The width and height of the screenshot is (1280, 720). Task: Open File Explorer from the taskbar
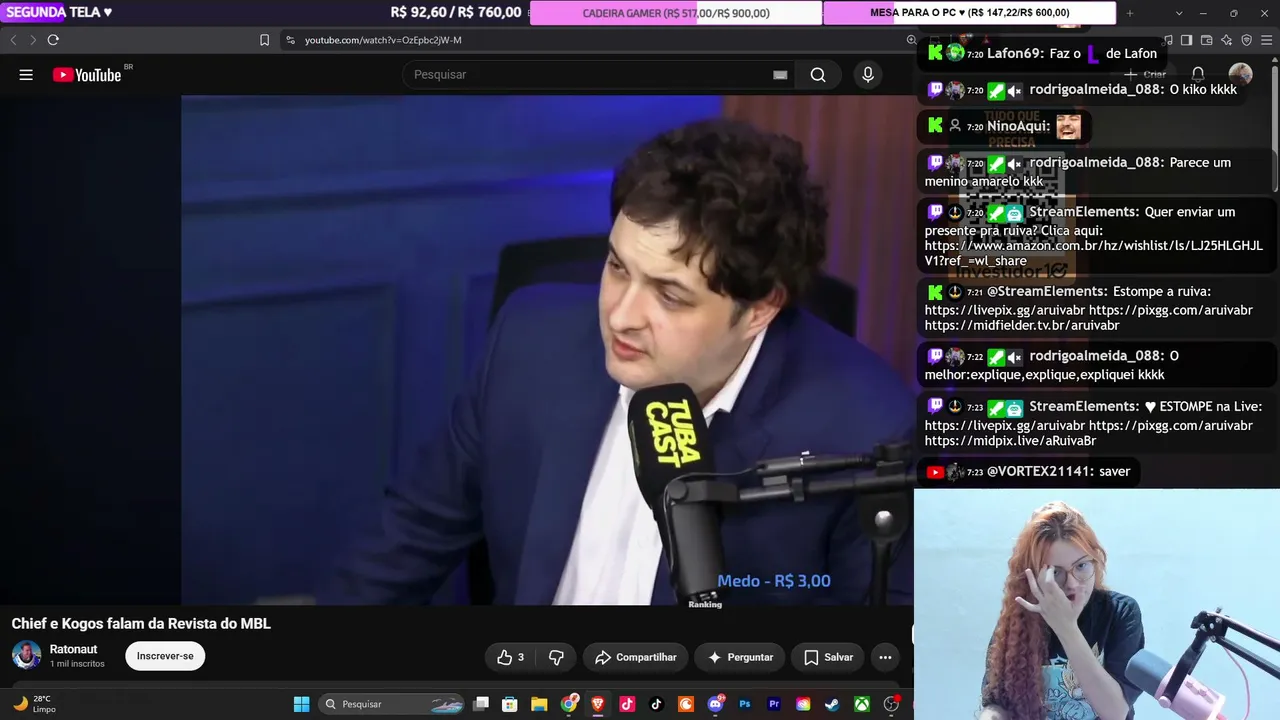538,704
